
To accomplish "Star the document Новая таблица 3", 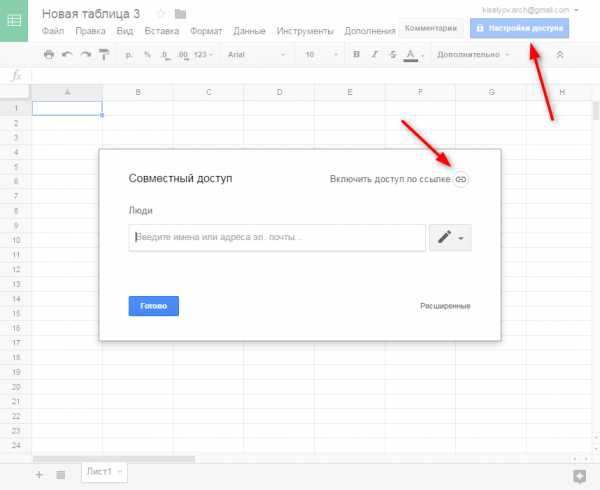I will 161,14.
